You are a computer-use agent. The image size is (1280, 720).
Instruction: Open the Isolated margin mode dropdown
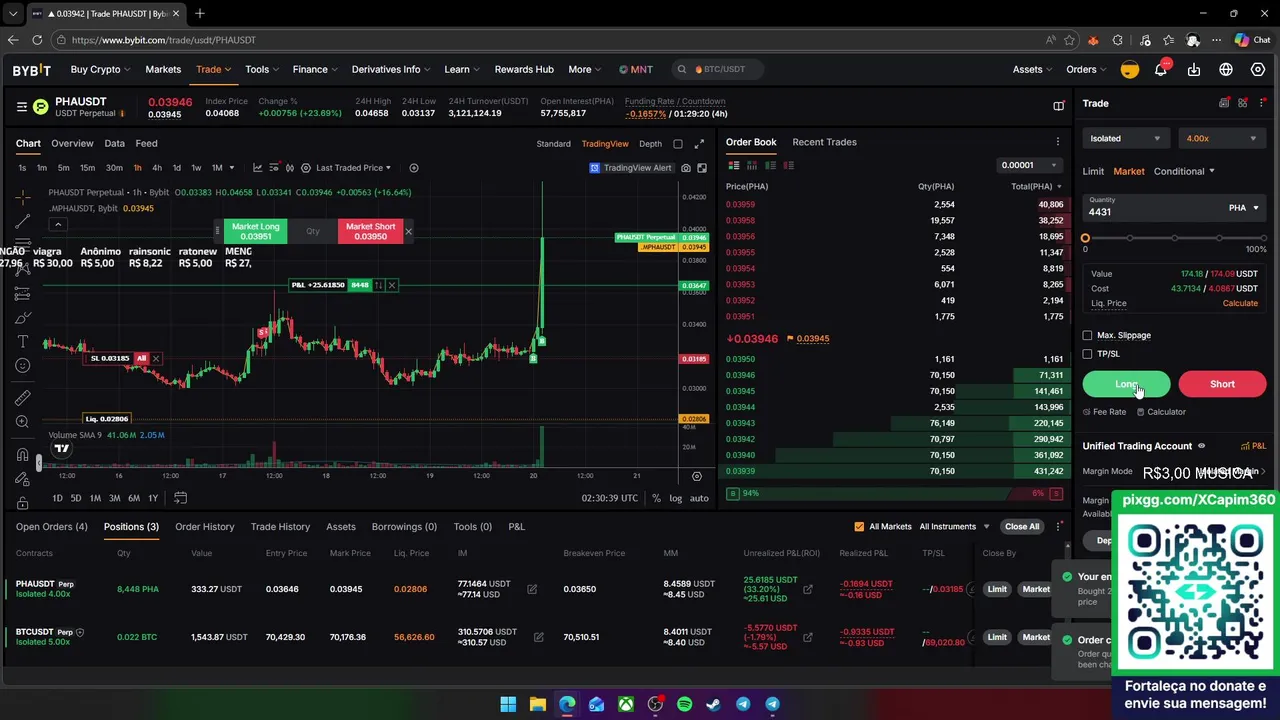1125,139
